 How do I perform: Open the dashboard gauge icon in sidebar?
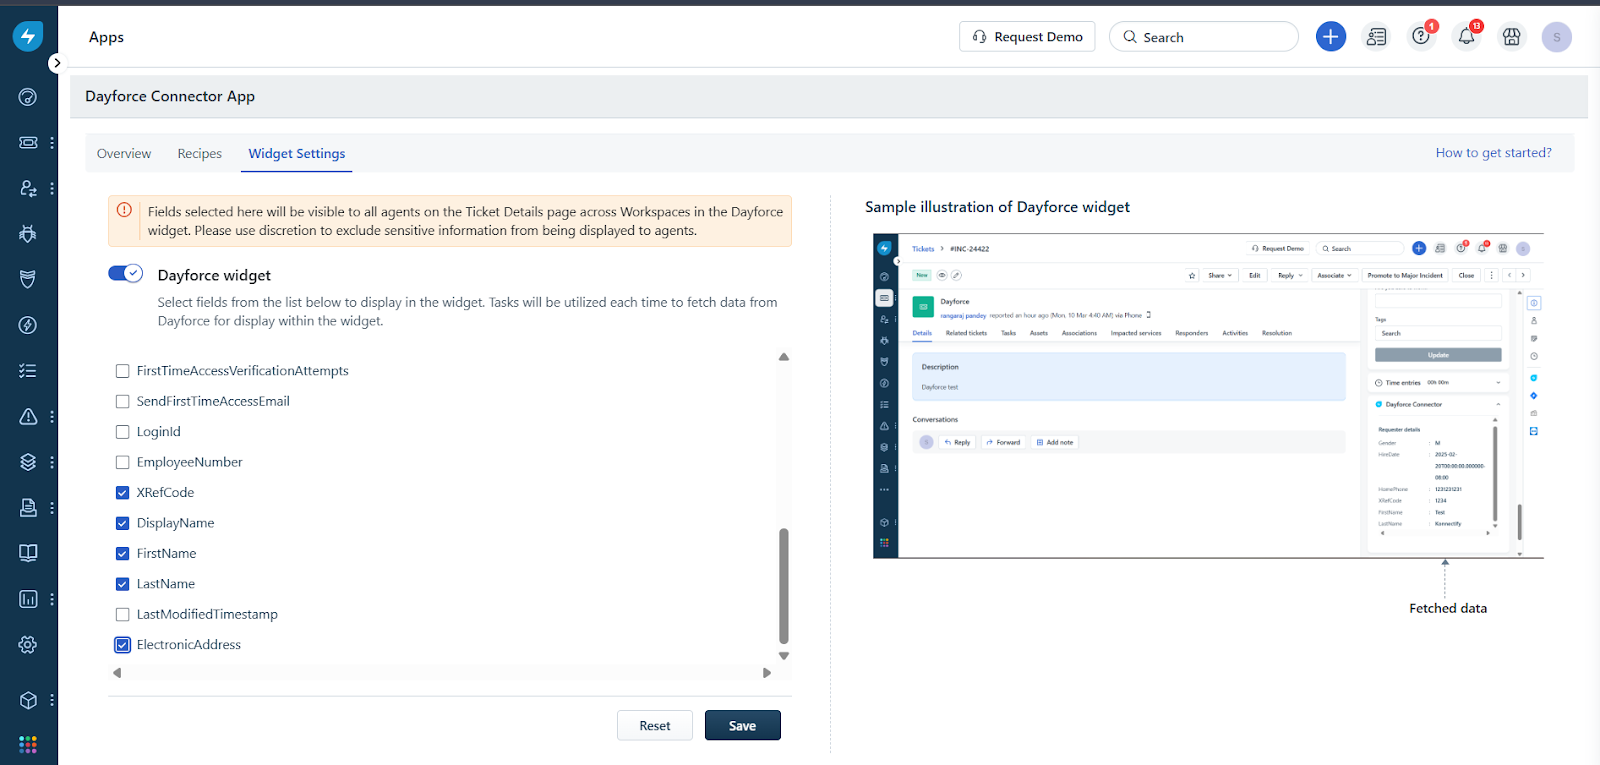pos(28,97)
